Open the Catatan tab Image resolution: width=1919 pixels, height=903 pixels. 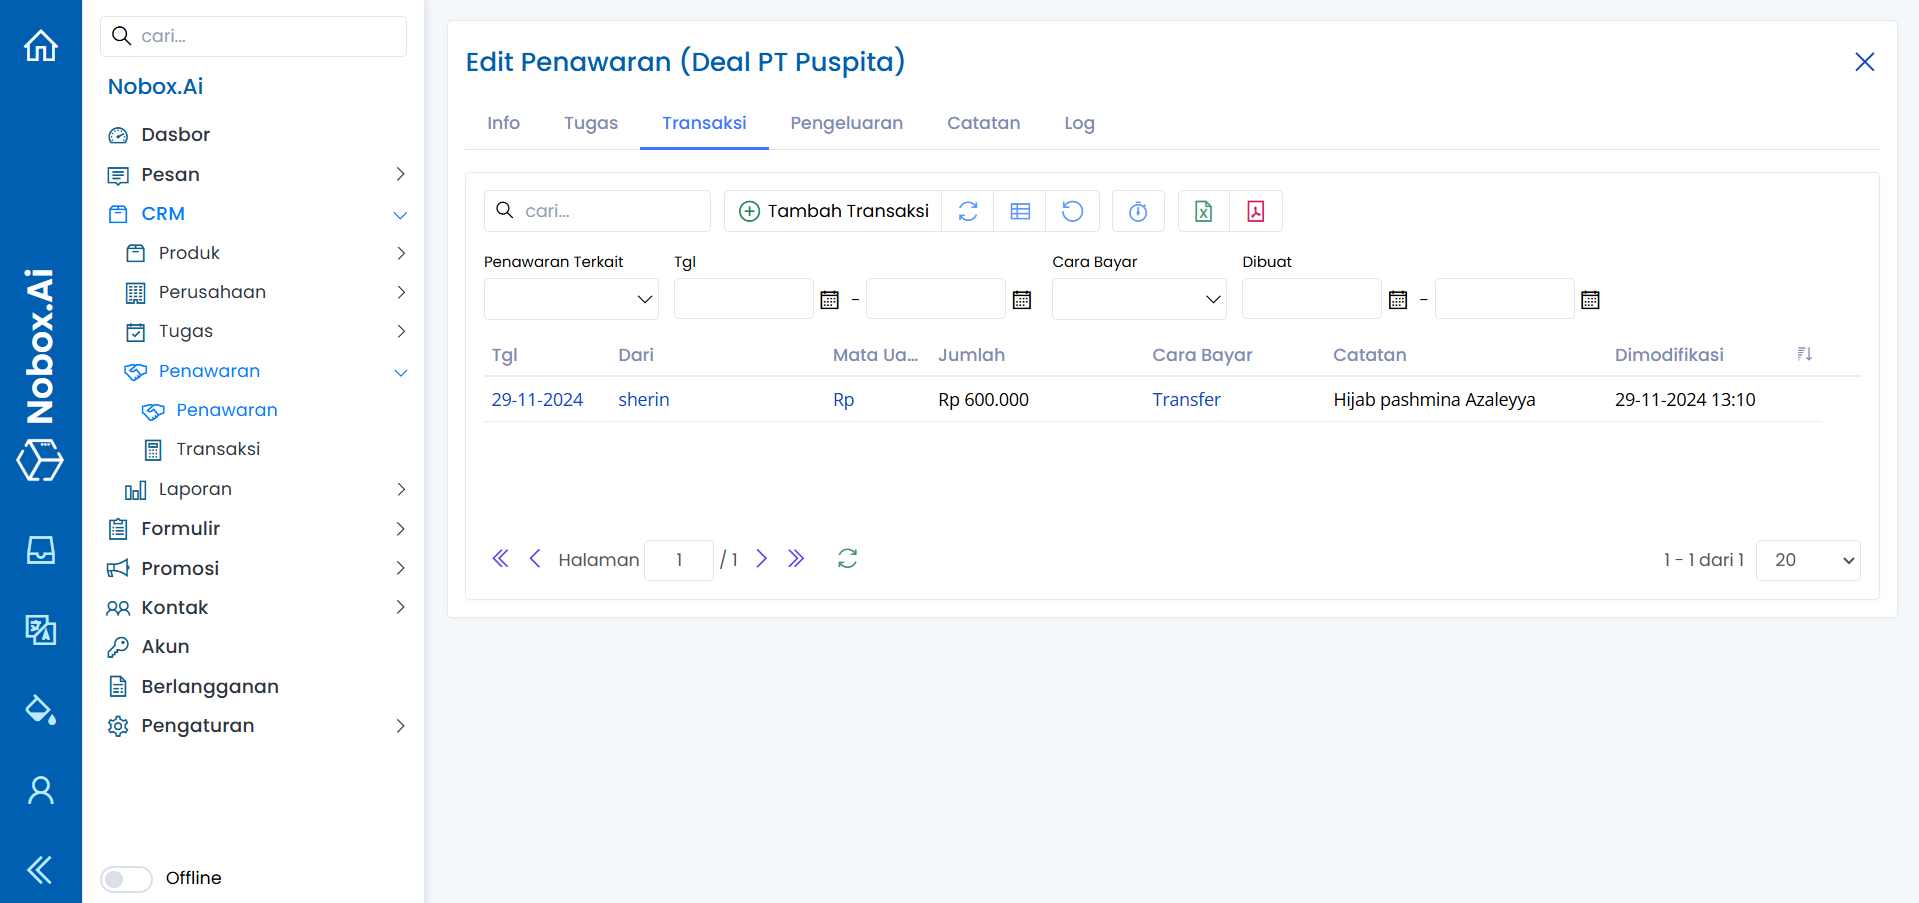point(983,123)
